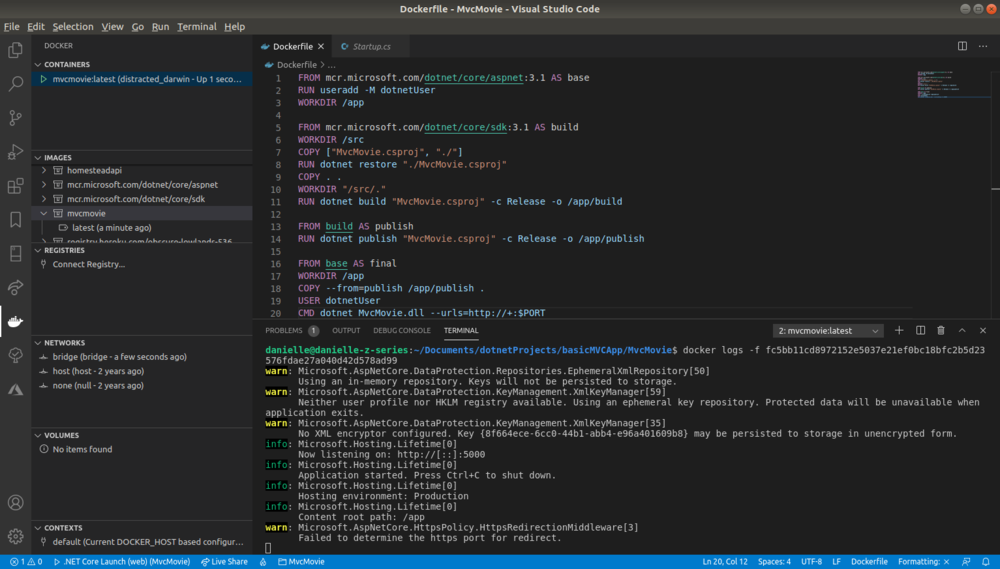This screenshot has width=1000, height=569.
Task: Open the Terminal menu
Action: (196, 27)
